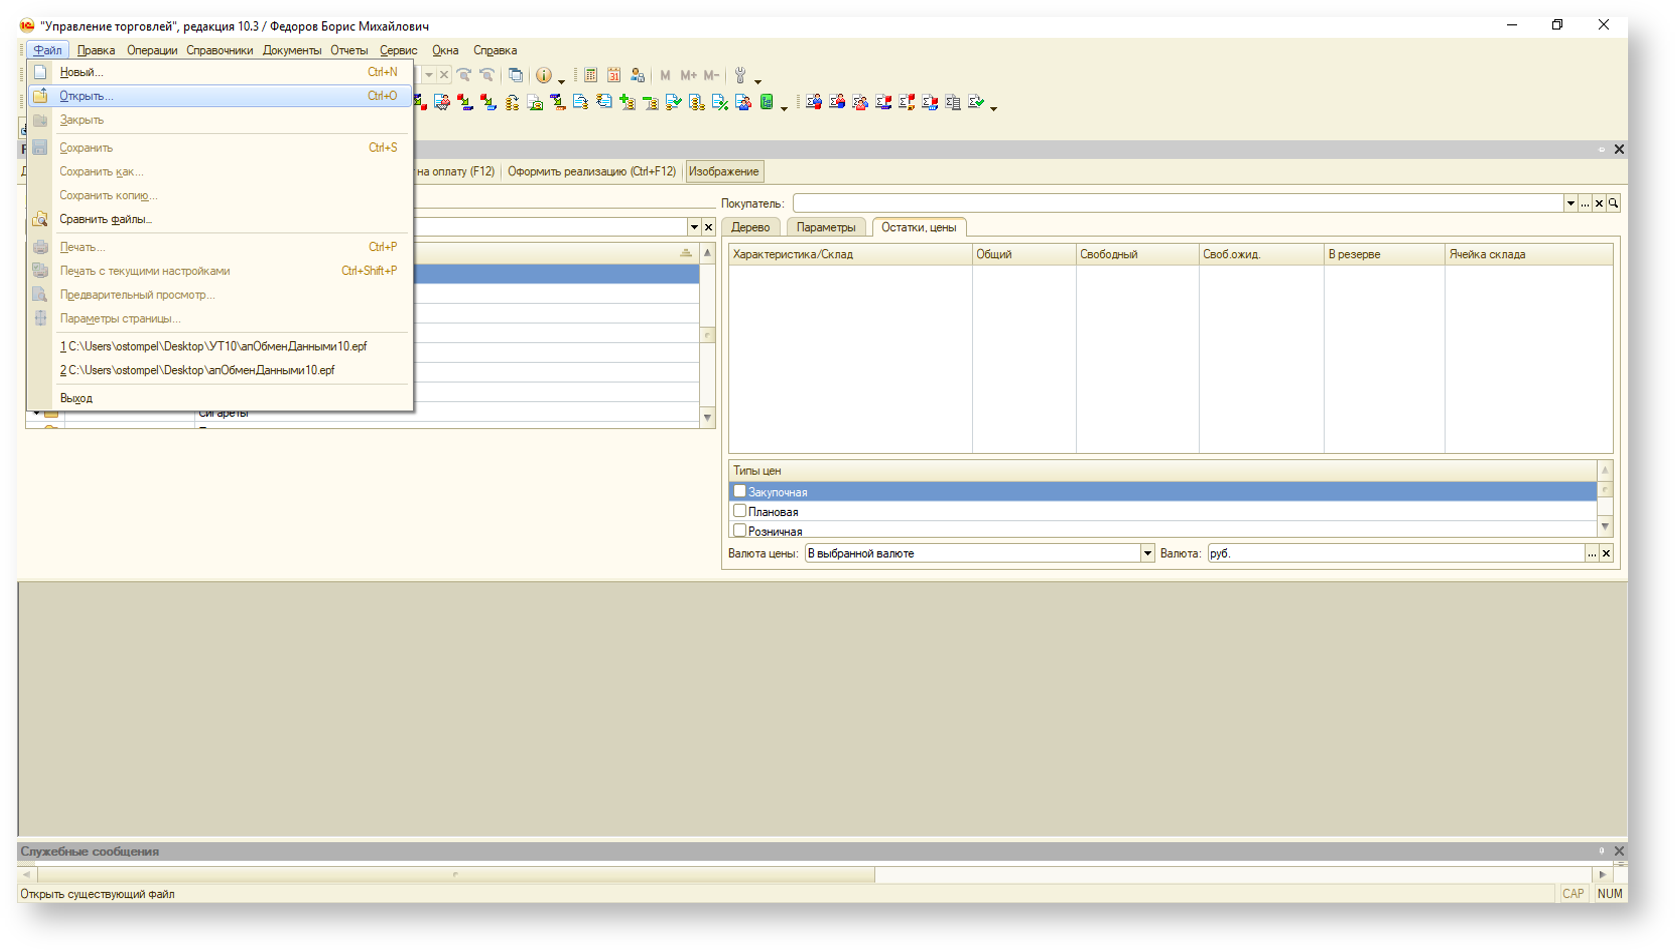Click Оформить реализацию (Ctrl+F12) button
1676x951 pixels.
[592, 172]
